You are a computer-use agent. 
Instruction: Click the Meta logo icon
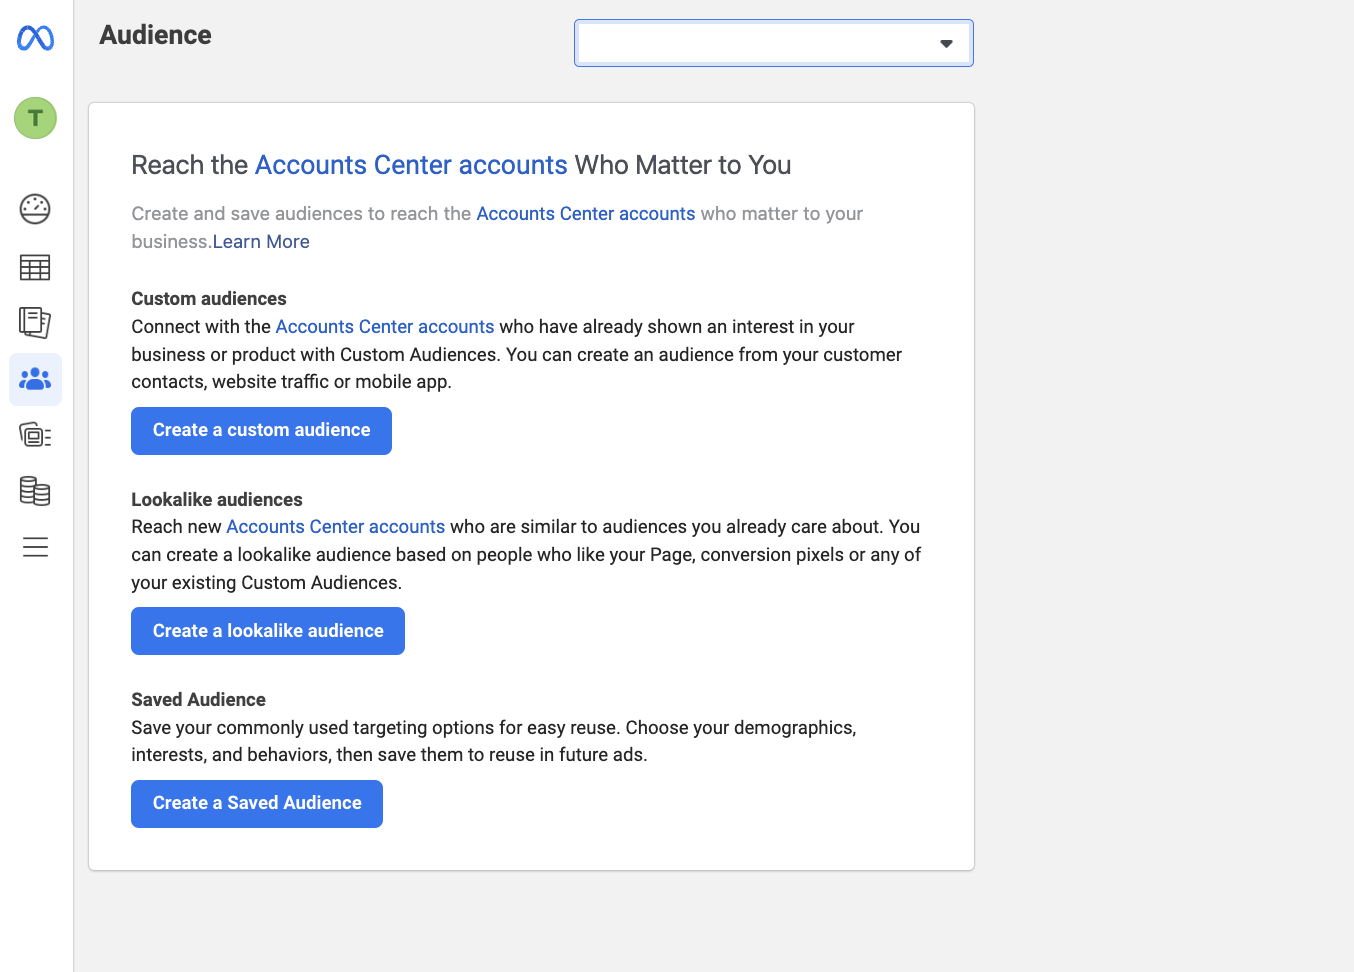coord(35,38)
